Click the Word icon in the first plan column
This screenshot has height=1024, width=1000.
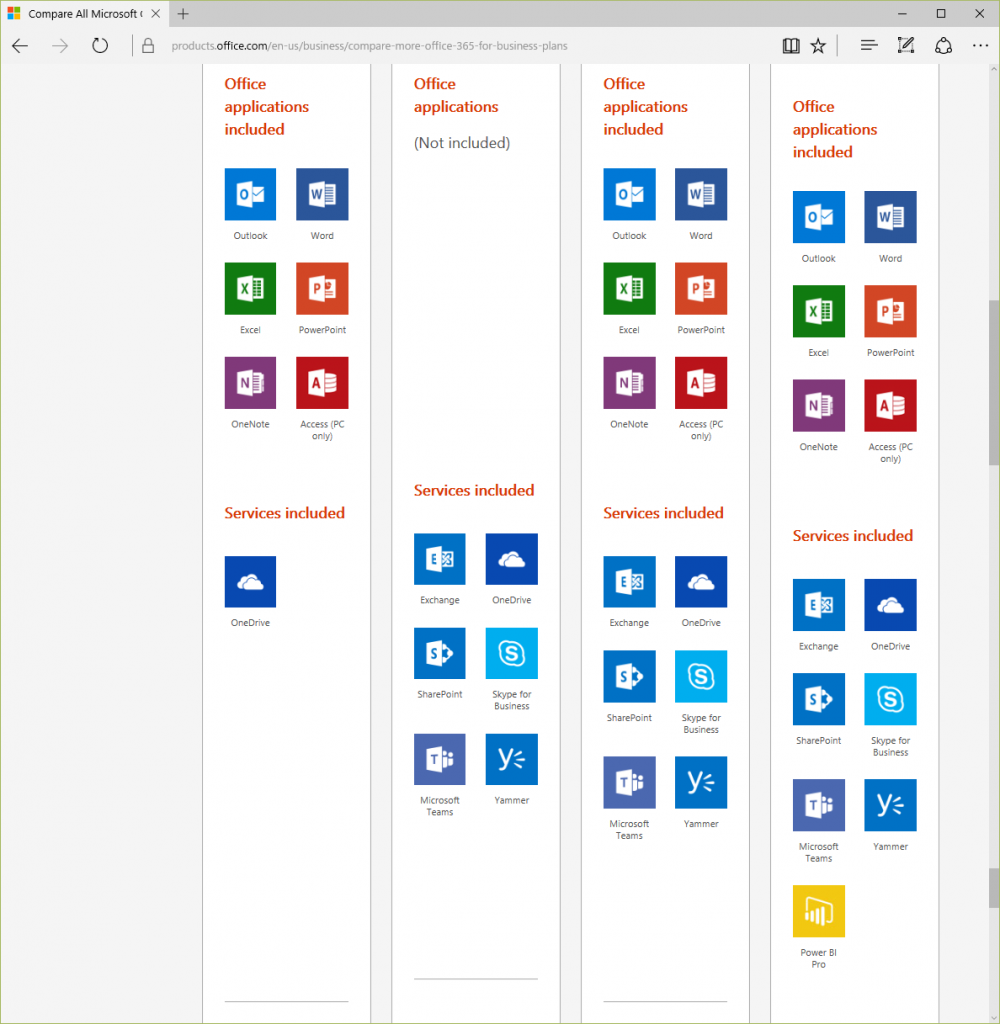click(322, 194)
